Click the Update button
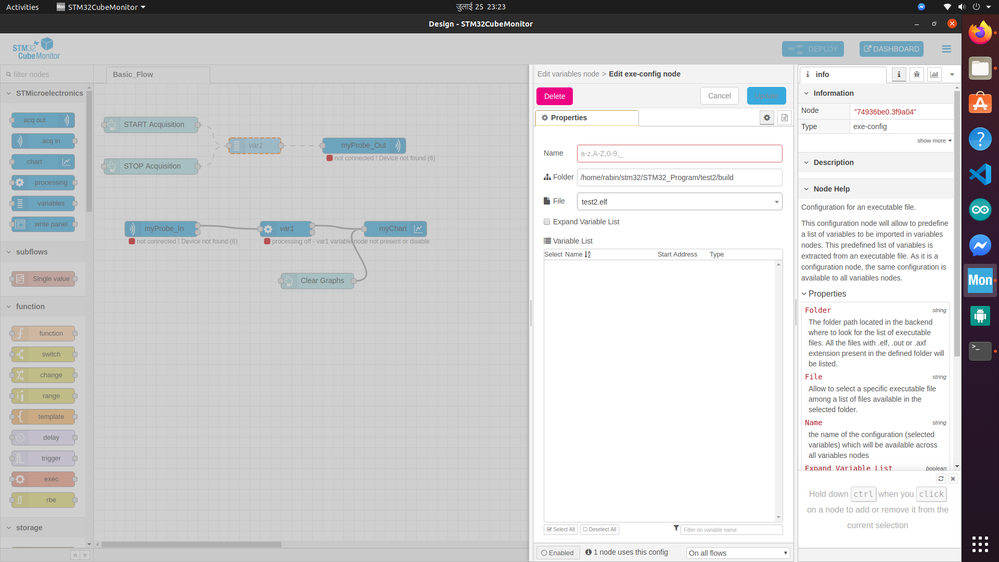This screenshot has width=999, height=562. pyautogui.click(x=766, y=96)
